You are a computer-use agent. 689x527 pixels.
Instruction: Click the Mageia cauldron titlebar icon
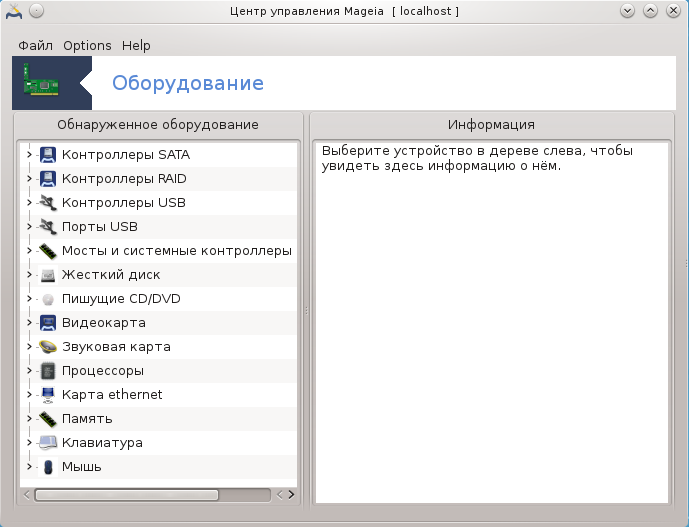(14, 11)
